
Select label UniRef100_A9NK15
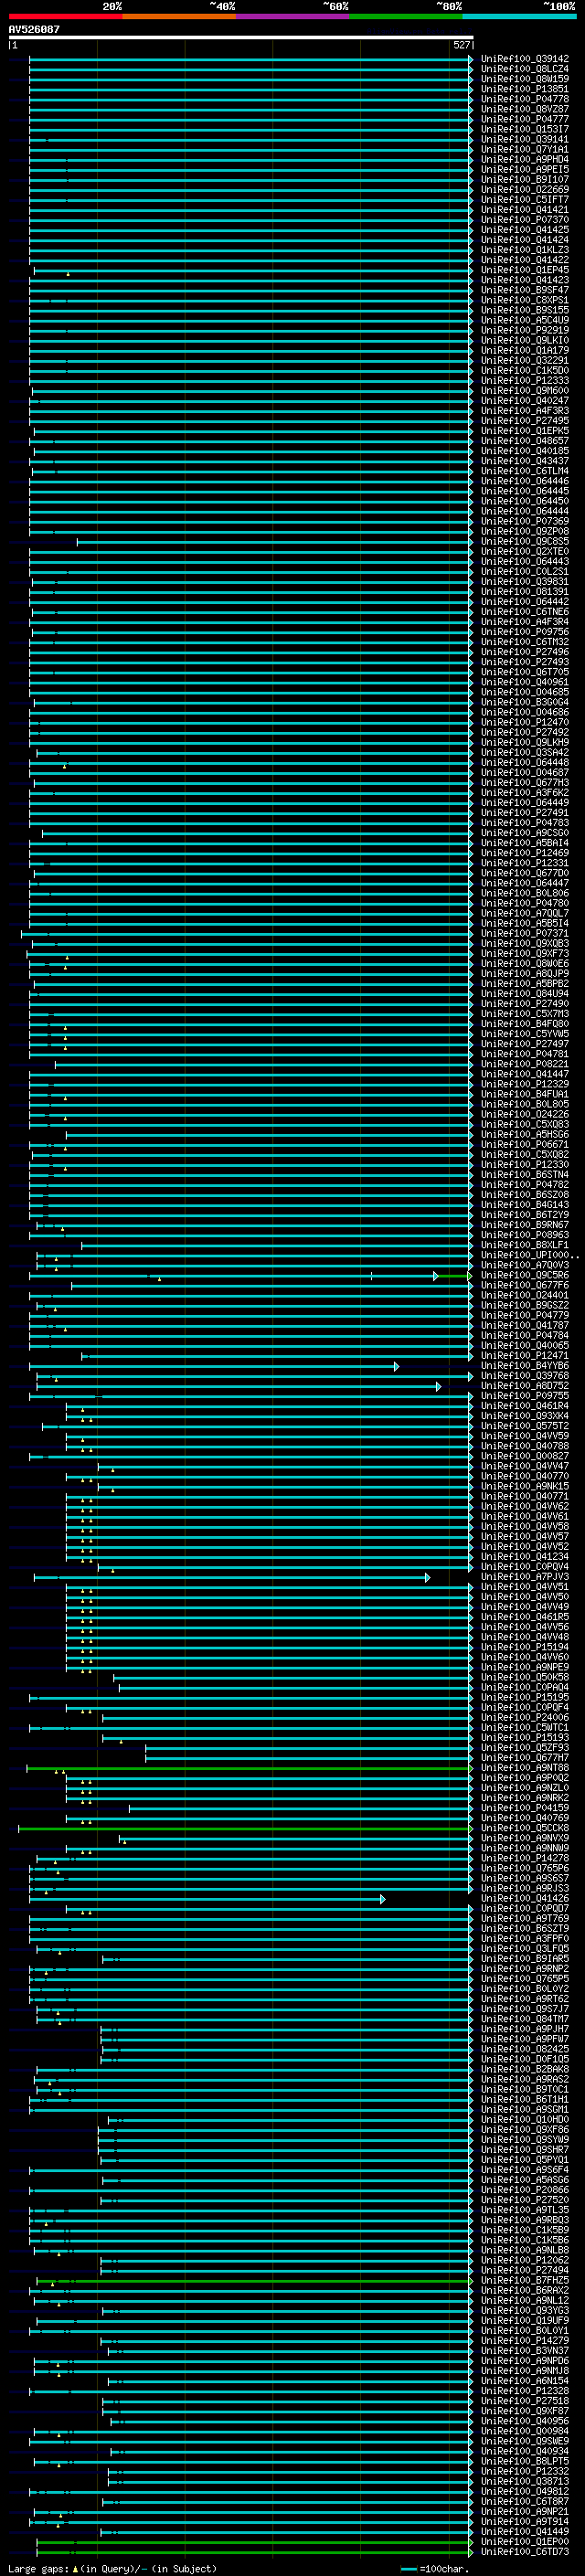pos(525,1486)
